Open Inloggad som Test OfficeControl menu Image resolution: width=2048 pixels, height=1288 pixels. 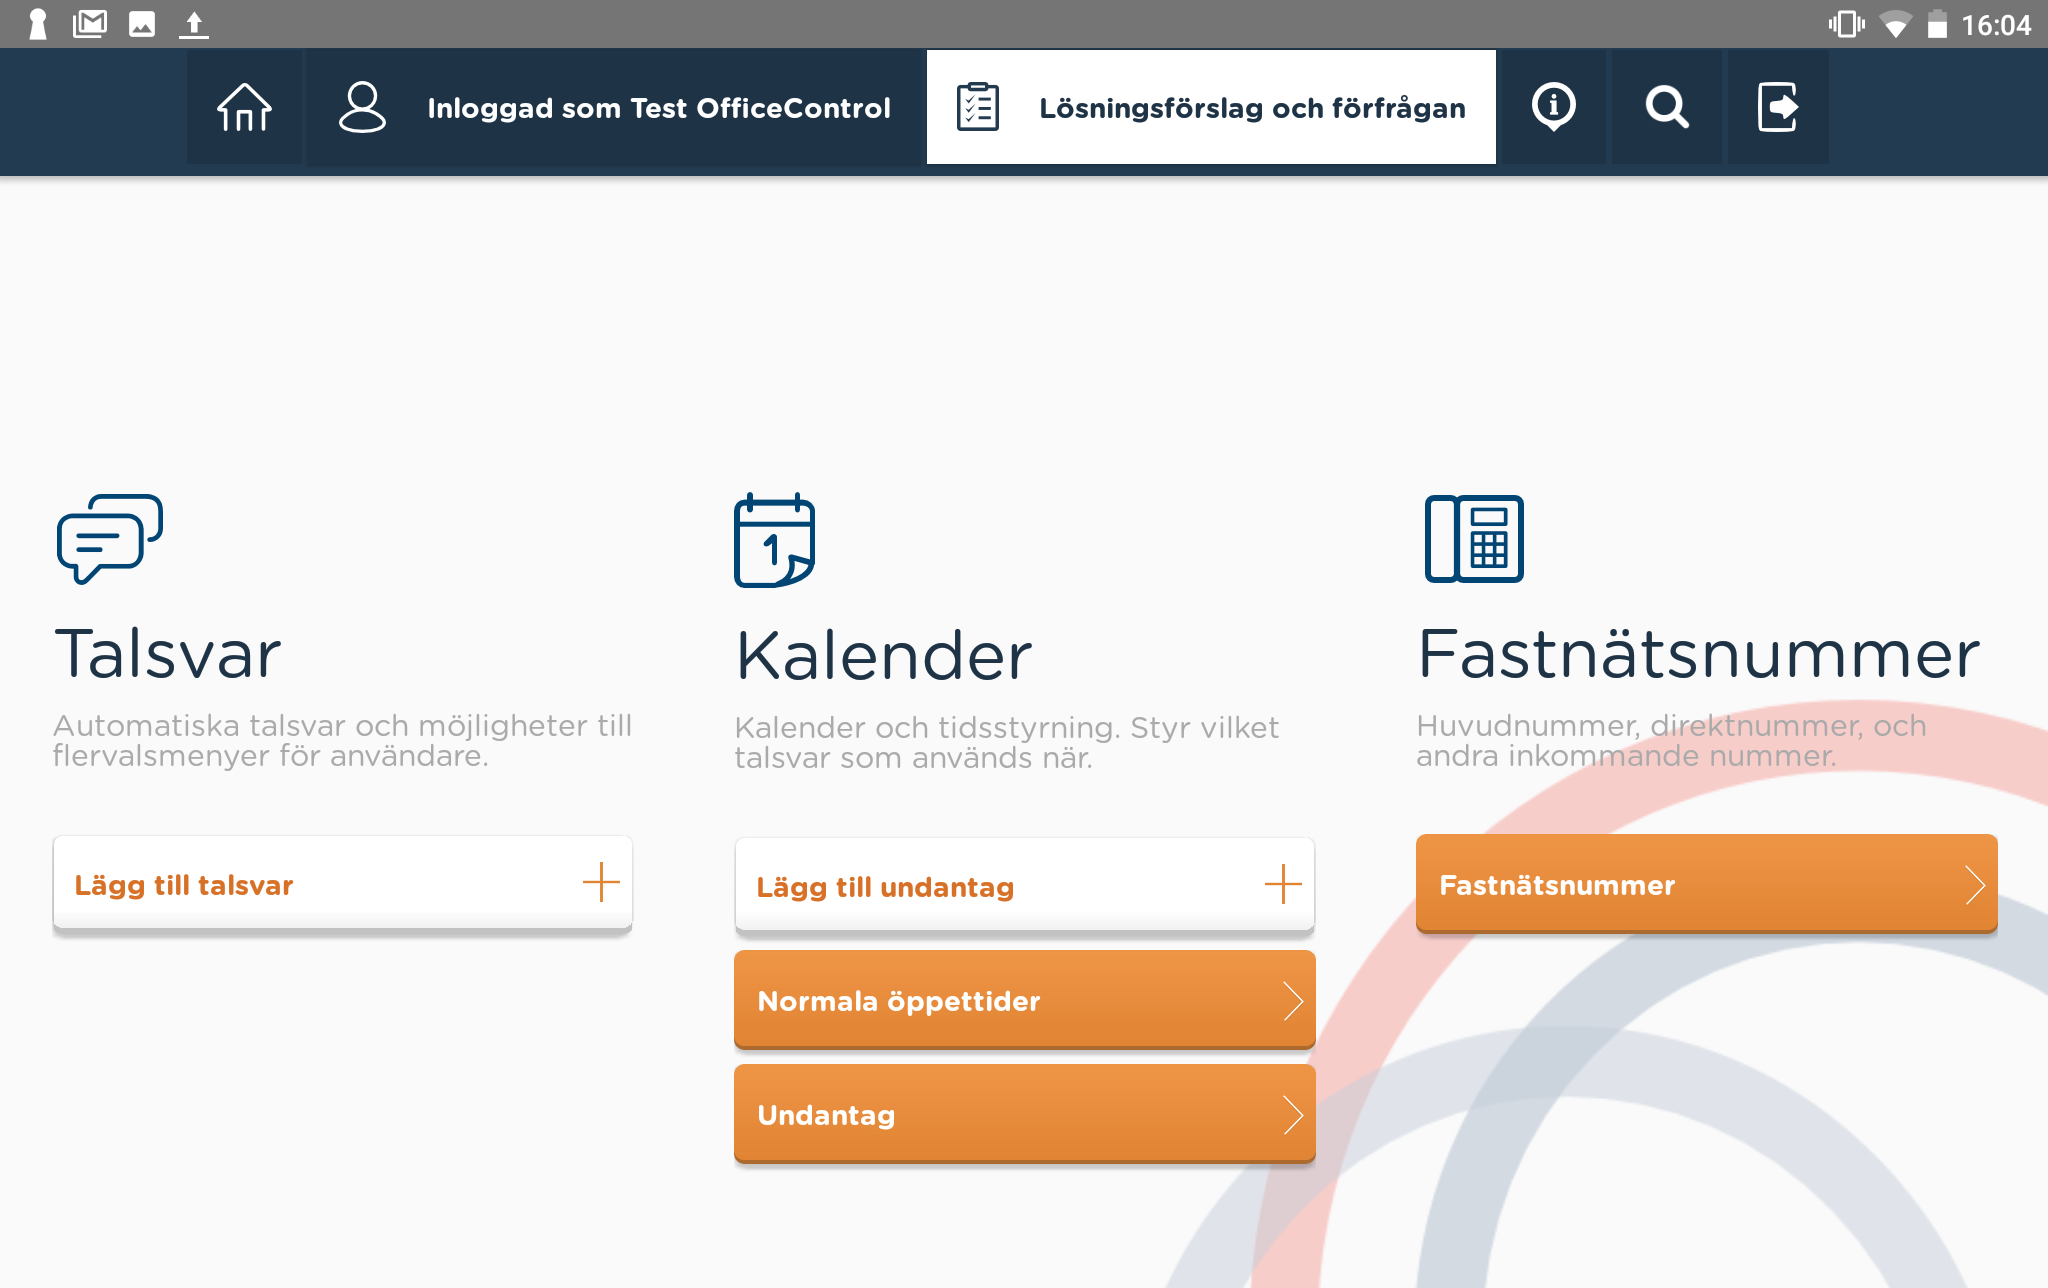click(614, 107)
